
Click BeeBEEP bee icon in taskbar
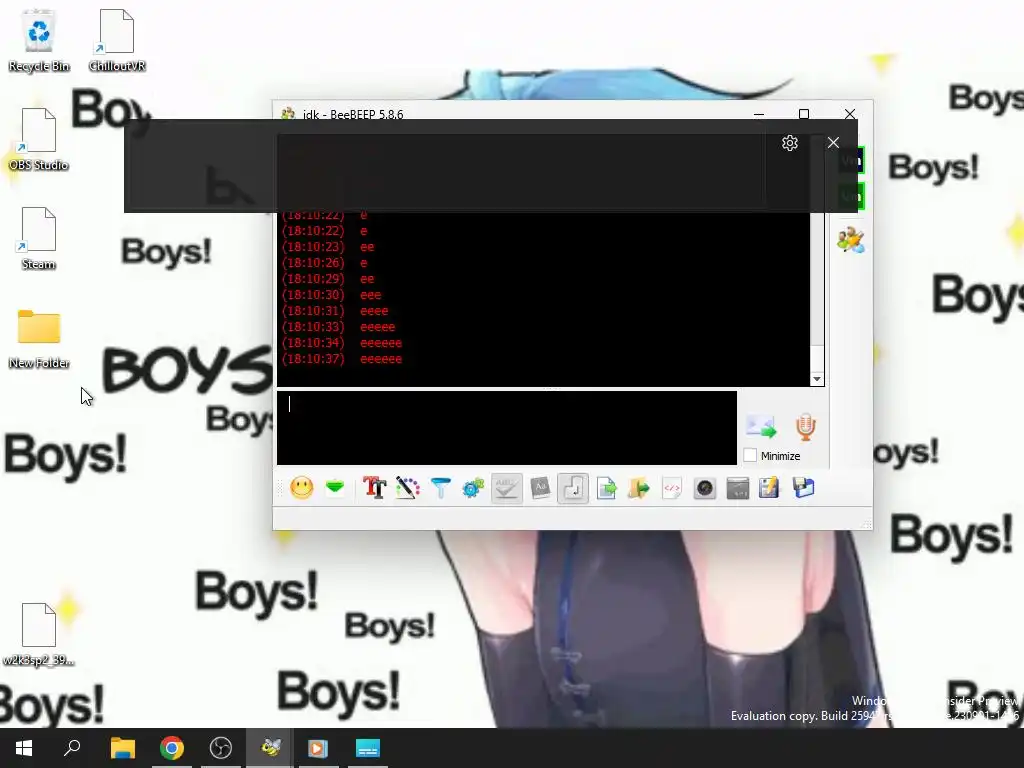270,748
